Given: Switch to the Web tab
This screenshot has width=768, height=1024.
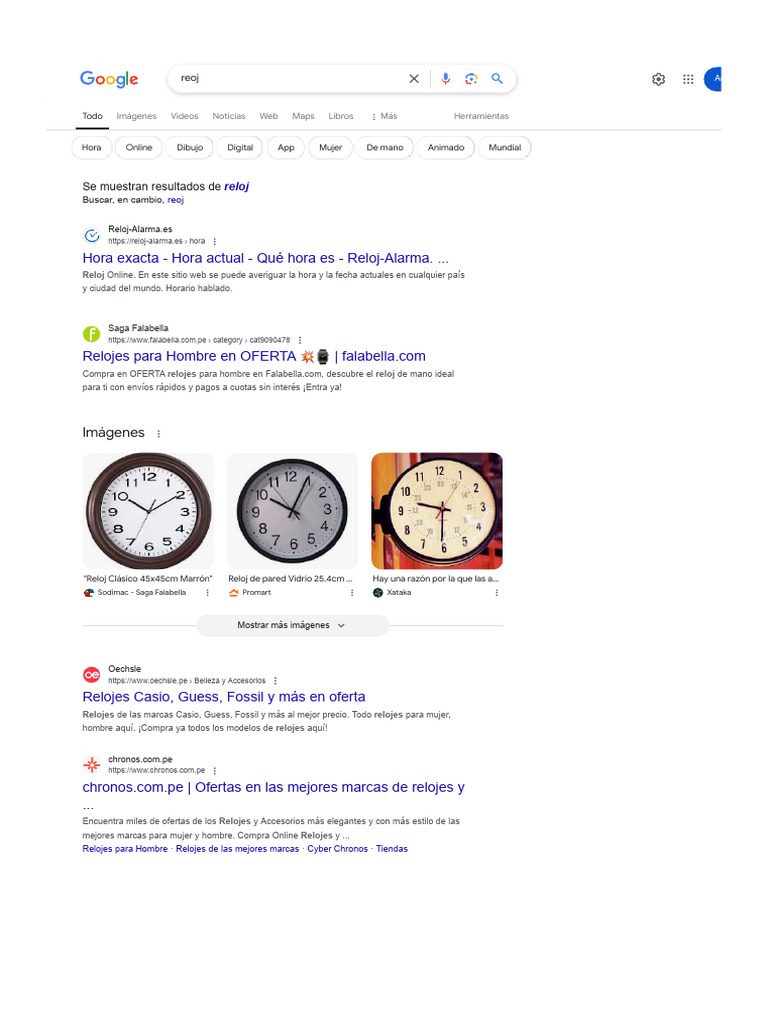Looking at the screenshot, I should click(268, 116).
